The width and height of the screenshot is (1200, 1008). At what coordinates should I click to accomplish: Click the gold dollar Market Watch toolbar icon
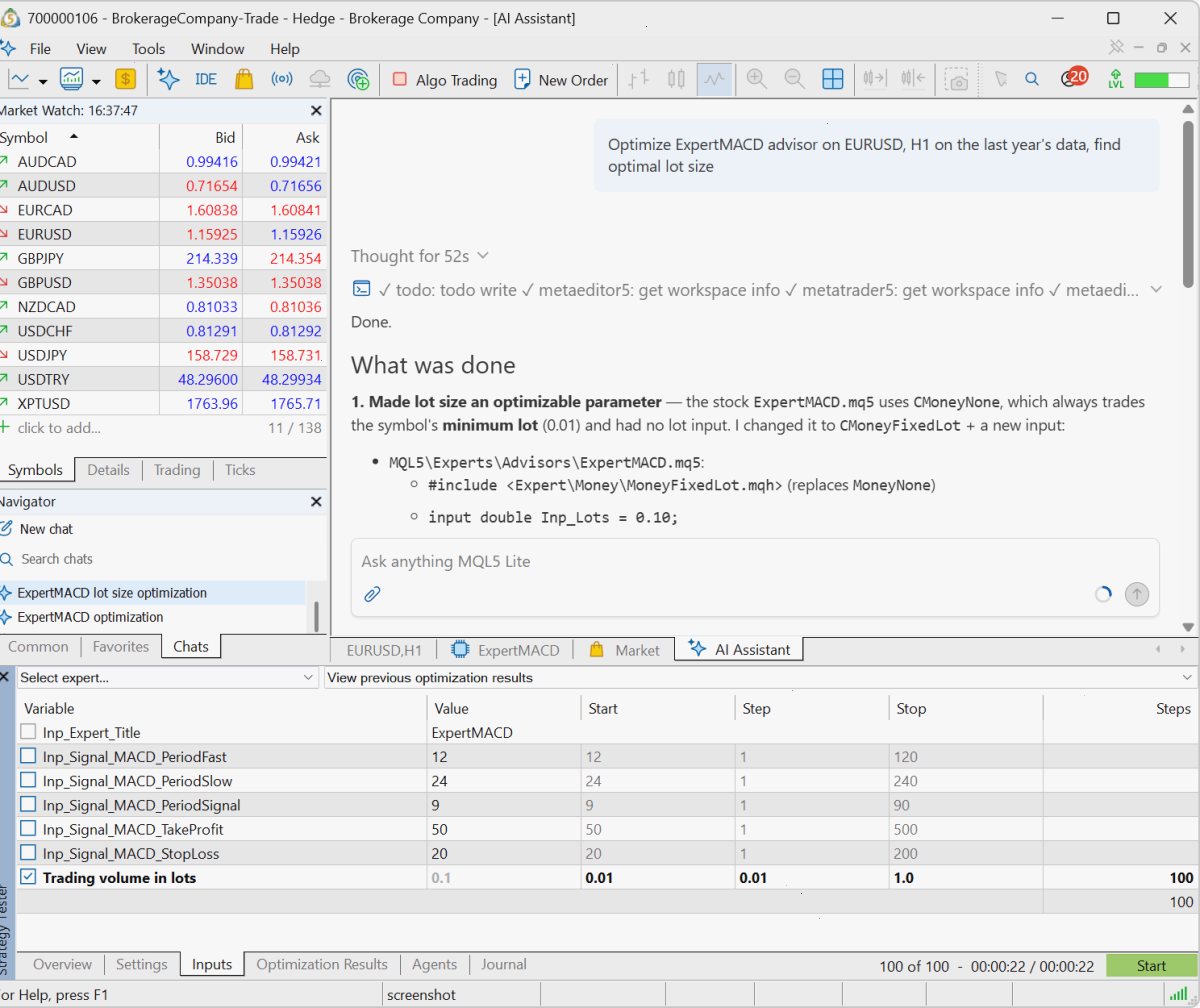(x=125, y=80)
